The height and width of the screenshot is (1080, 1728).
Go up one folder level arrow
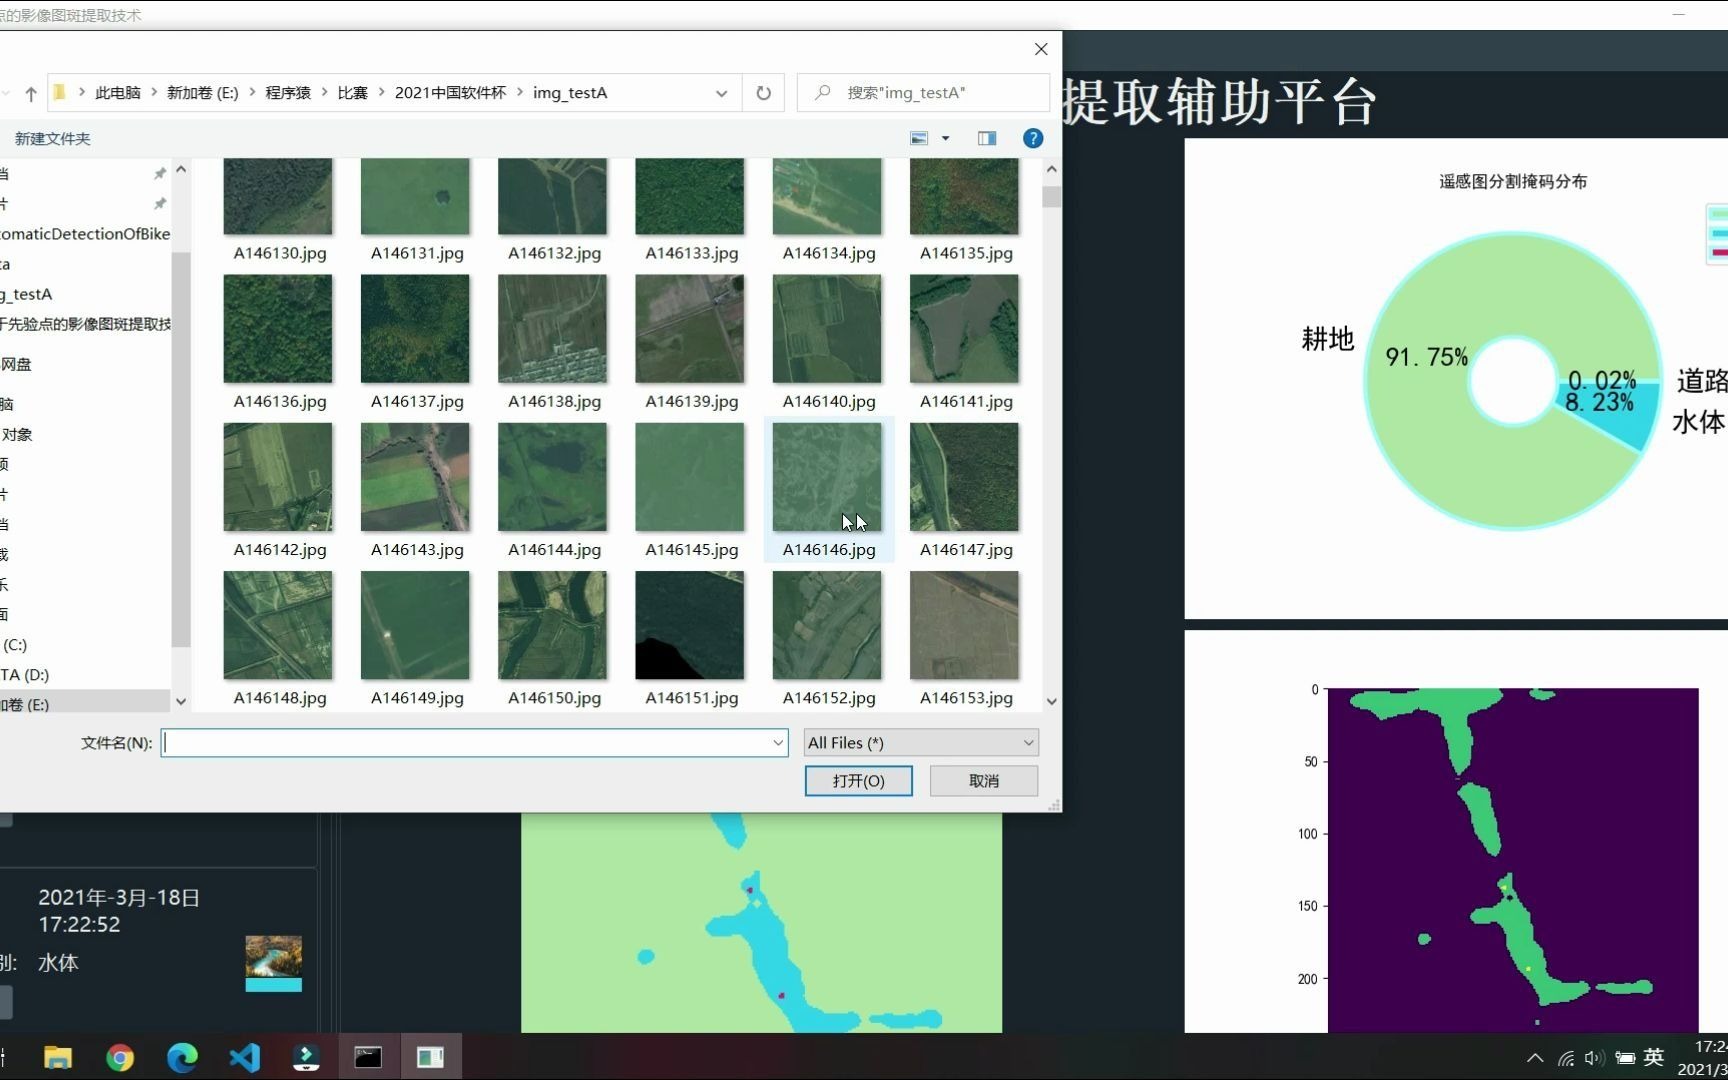tap(31, 93)
